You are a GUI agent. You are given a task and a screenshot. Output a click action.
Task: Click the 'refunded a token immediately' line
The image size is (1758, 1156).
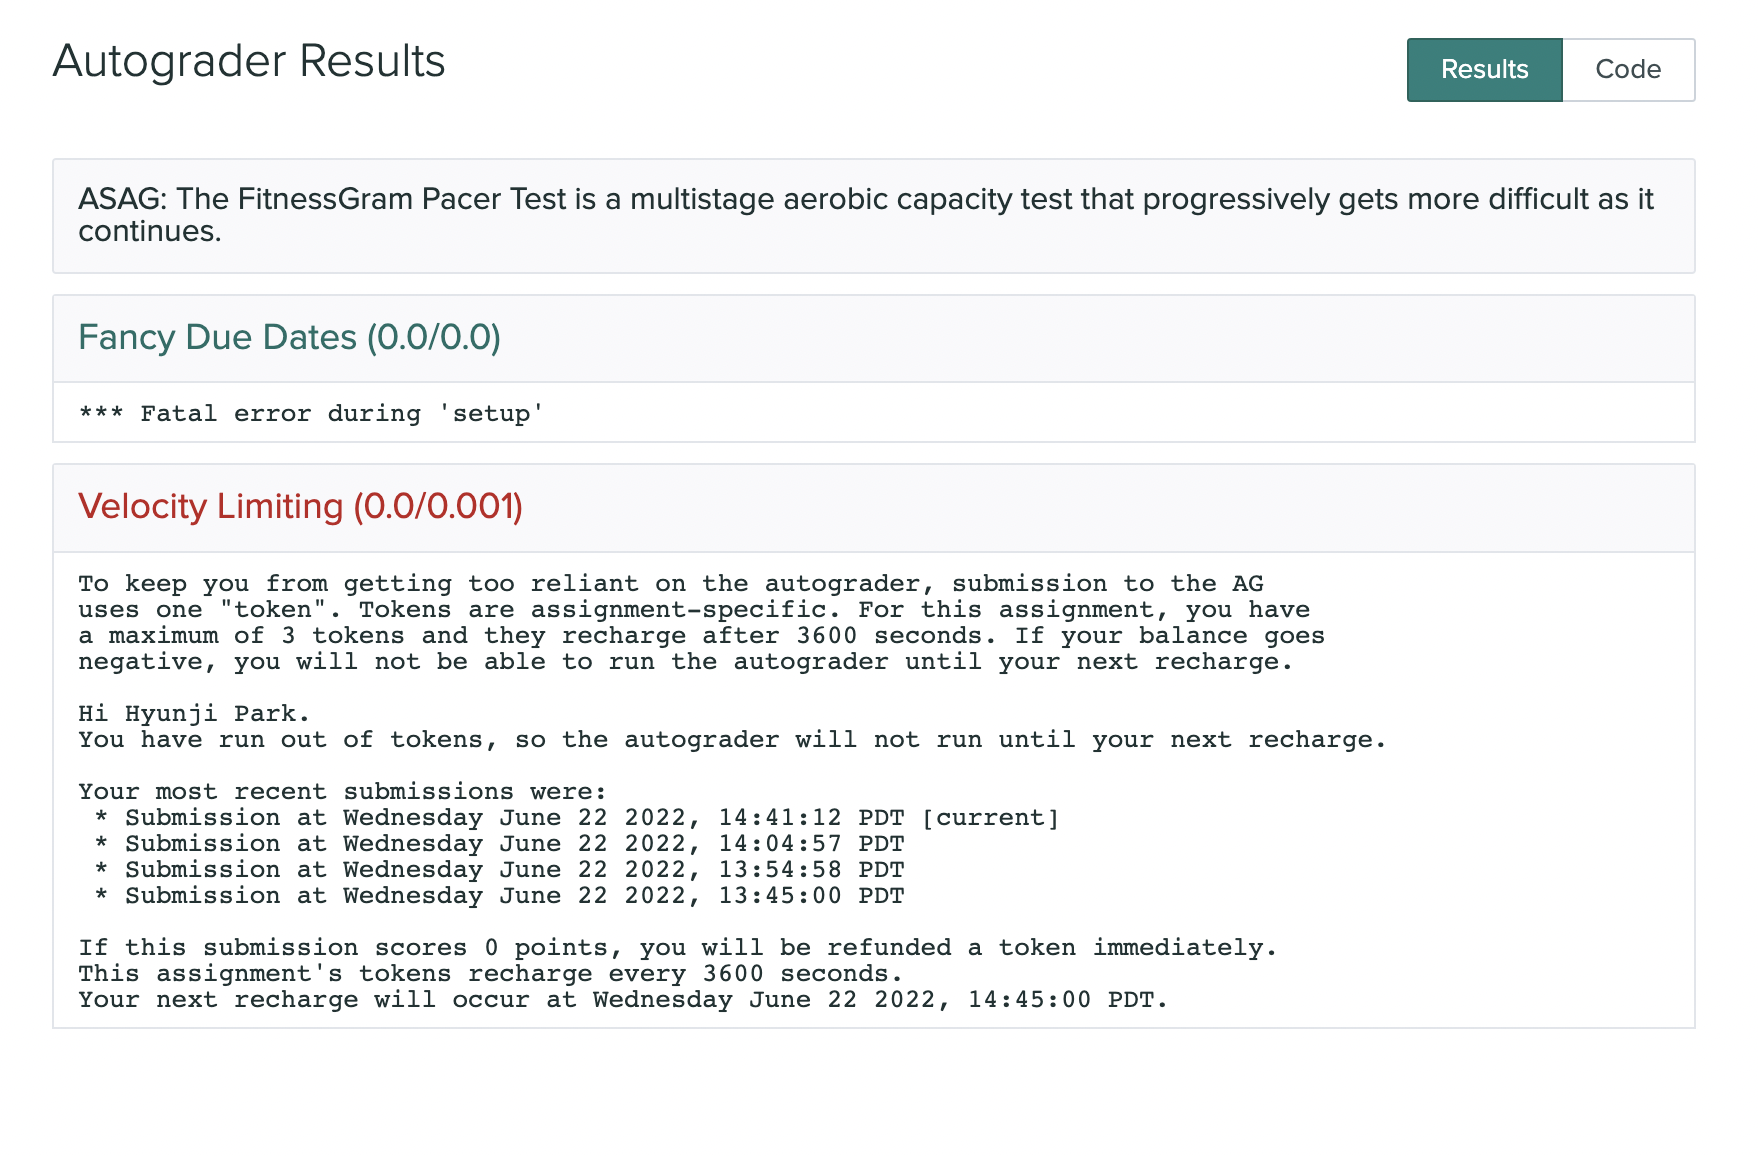coord(677,948)
